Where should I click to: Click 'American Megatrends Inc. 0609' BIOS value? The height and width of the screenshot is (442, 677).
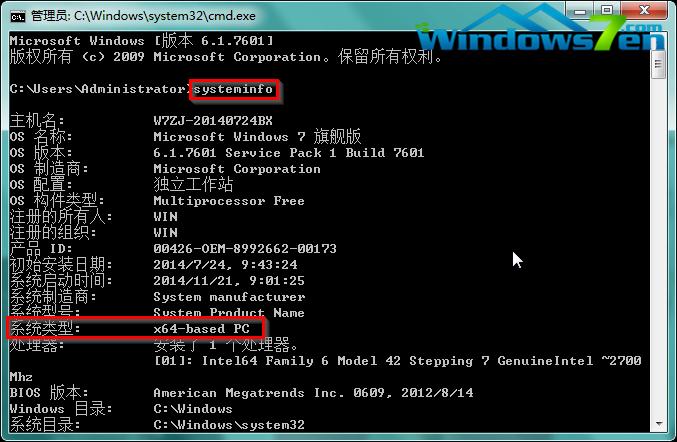(x=313, y=393)
